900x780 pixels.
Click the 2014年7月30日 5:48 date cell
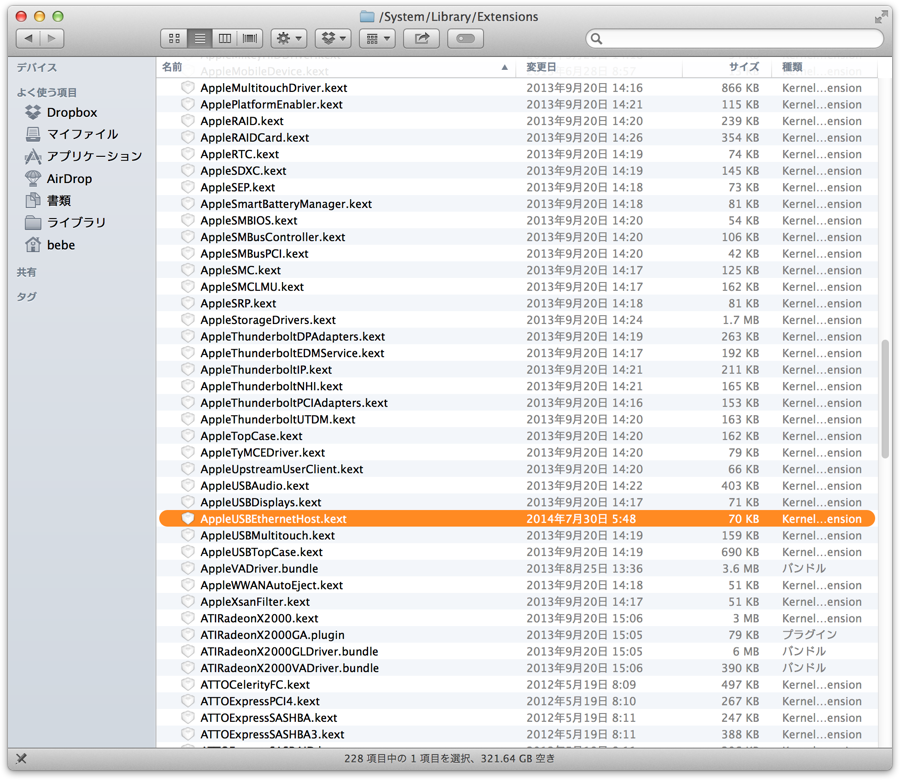[x=581, y=519]
